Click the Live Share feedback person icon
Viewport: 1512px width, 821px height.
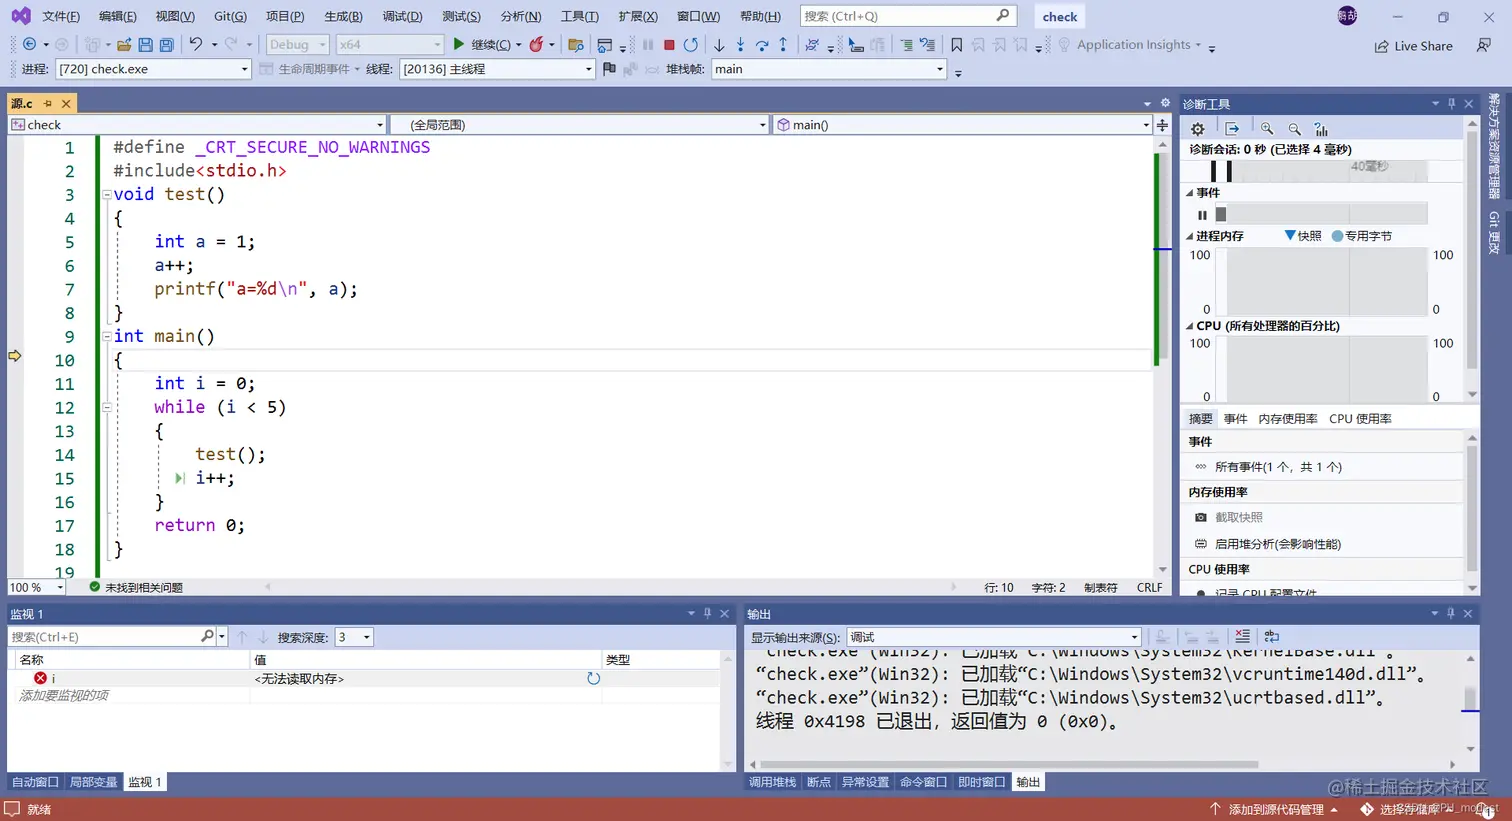click(1484, 45)
